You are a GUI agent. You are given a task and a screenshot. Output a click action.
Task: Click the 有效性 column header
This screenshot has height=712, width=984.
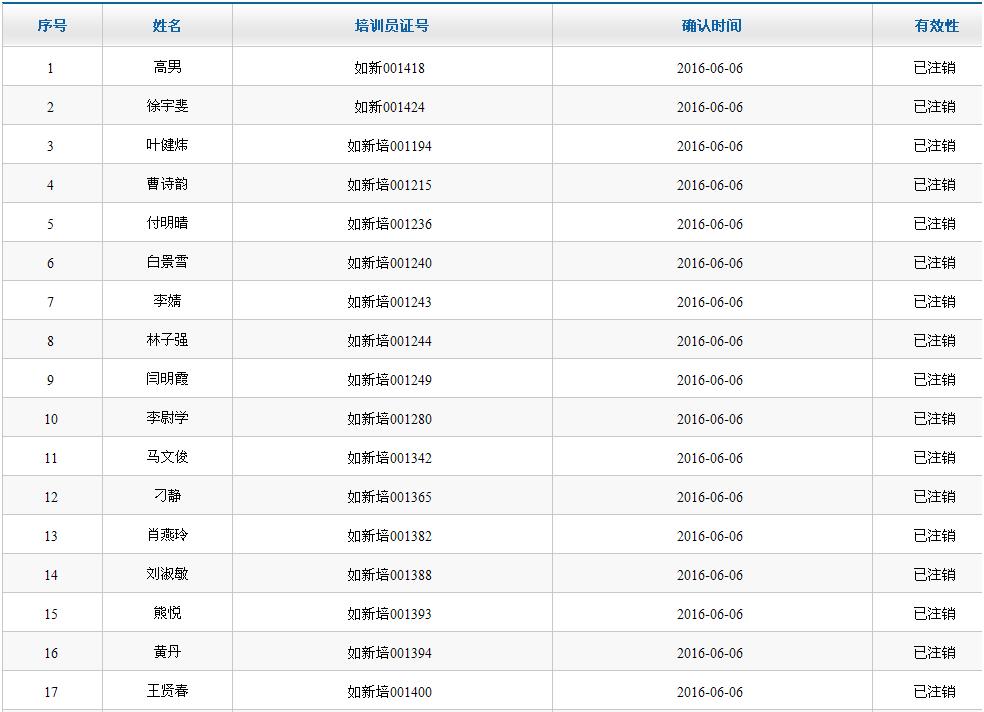[x=936, y=26]
